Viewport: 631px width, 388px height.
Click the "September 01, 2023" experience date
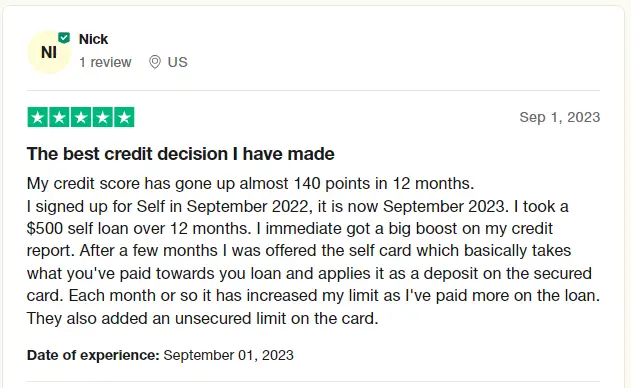[x=229, y=355]
